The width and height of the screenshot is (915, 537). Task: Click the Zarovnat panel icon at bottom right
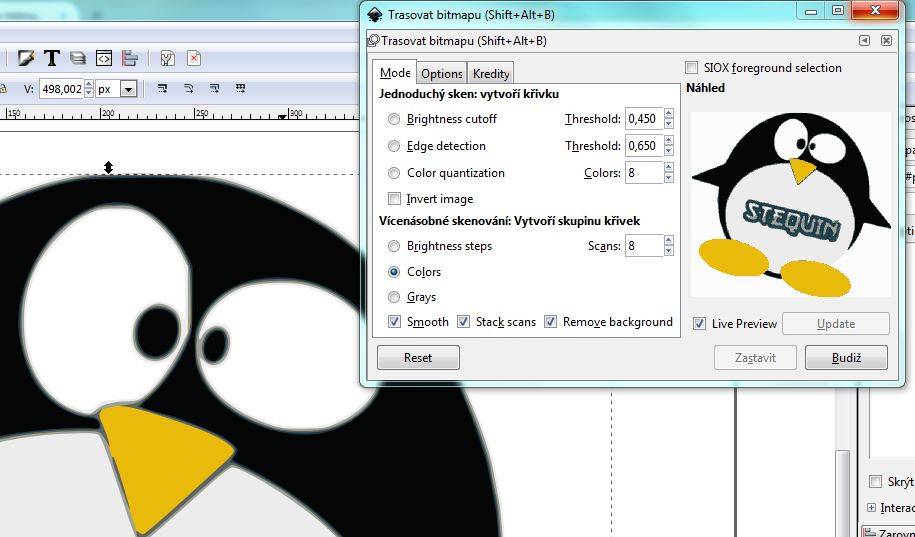pyautogui.click(x=870, y=532)
